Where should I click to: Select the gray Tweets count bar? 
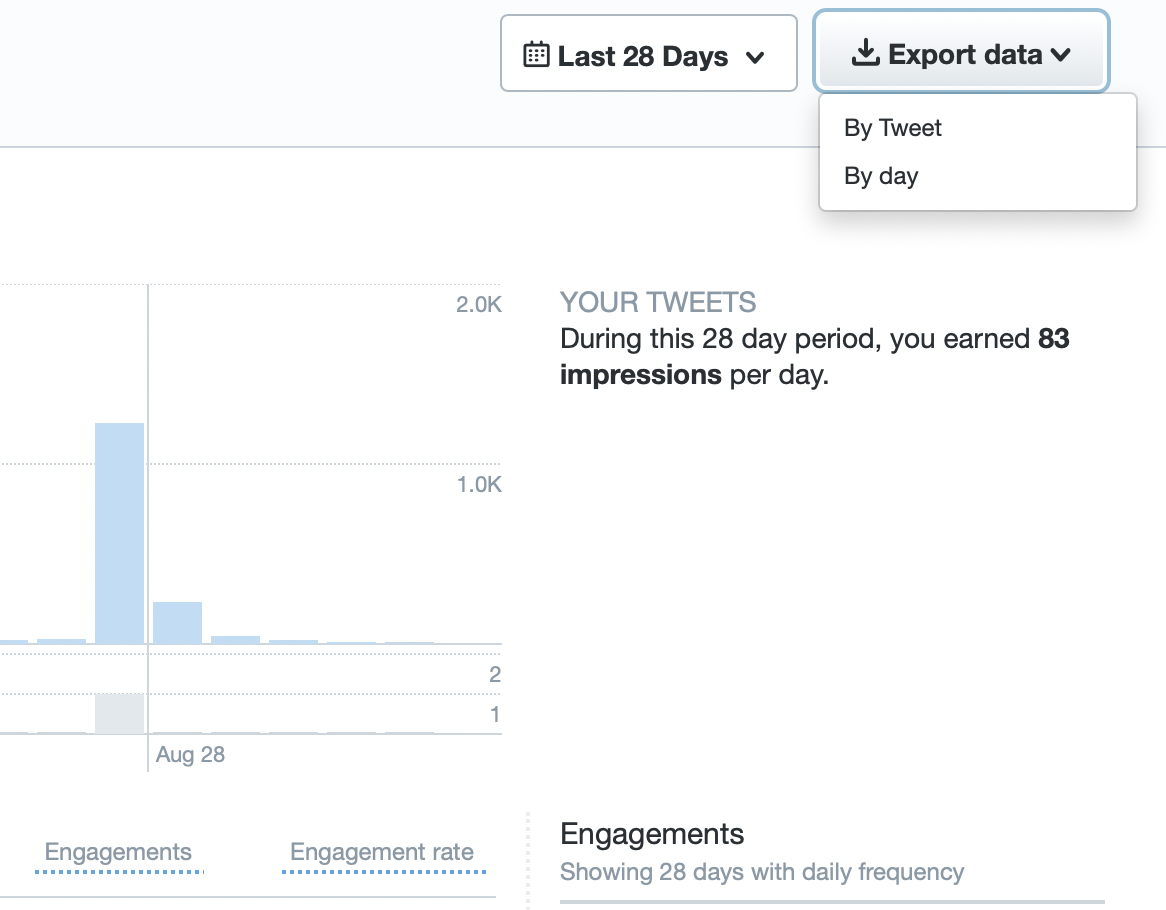[119, 713]
